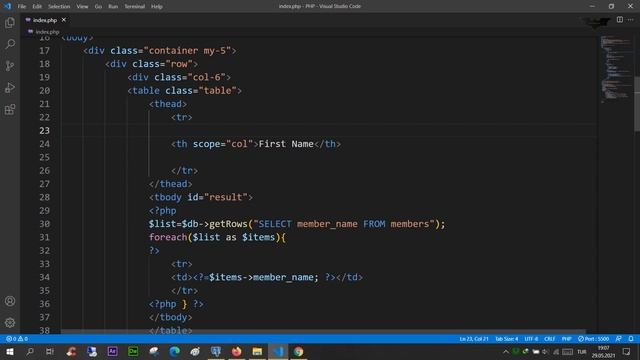The height and width of the screenshot is (360, 640).
Task: Click line number 30 in the gutter
Action: (44, 224)
